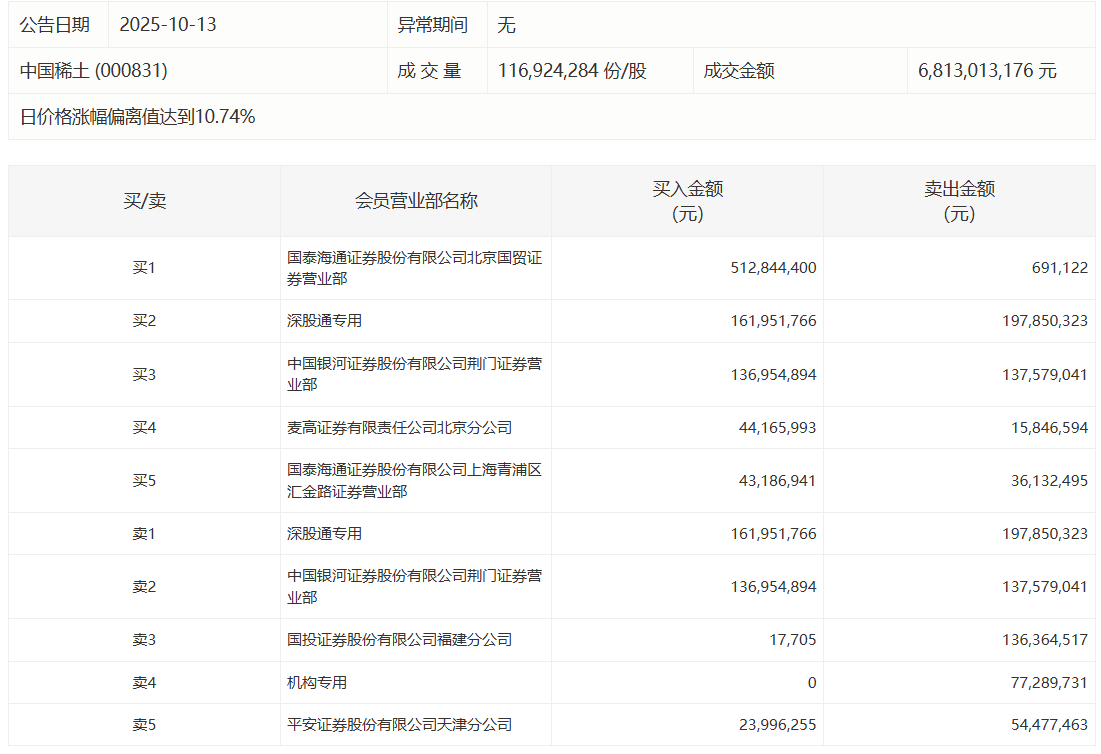Open 国泰海通证券北京国贸证券营业部 in the 买1 row
1101x754 pixels.
point(414,268)
